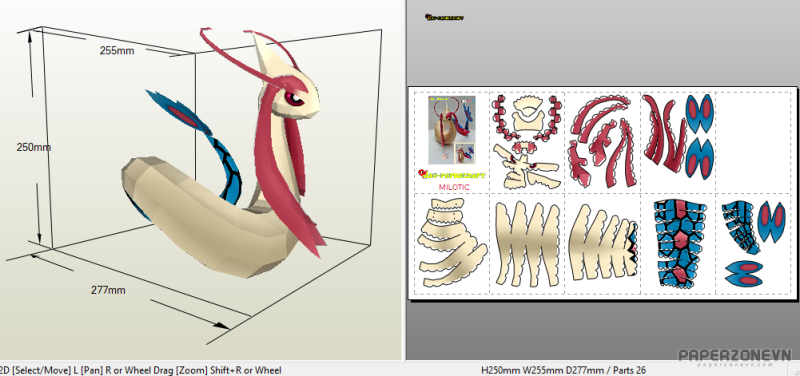The height and width of the screenshot is (376, 800).
Task: Click the 277mm depth dimension label
Action: (108, 290)
